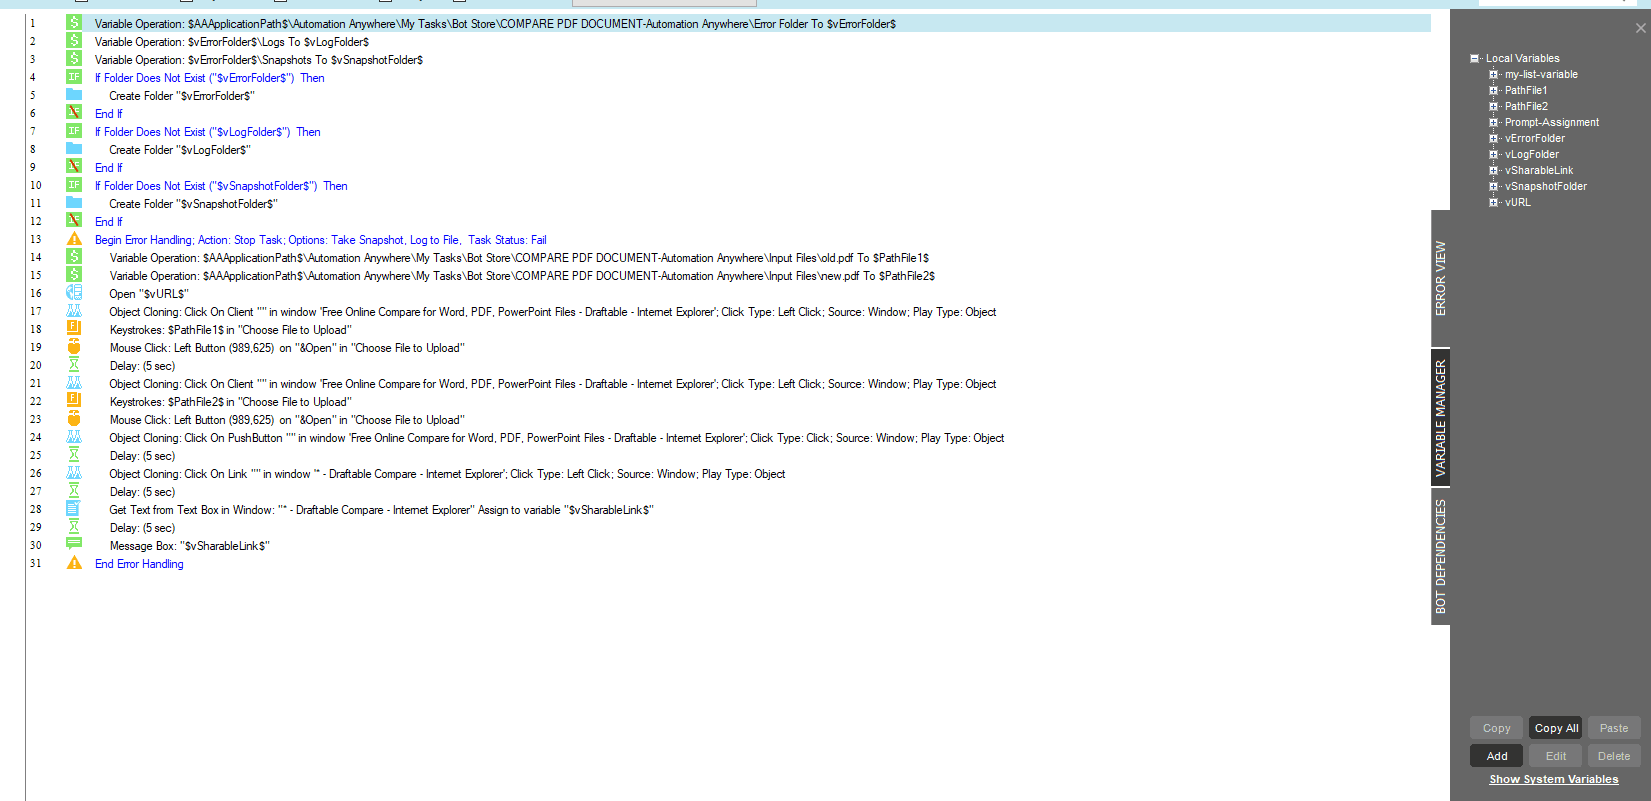The width and height of the screenshot is (1651, 801).
Task: Click the Keystrokes icon on line 18
Action: coord(74,329)
